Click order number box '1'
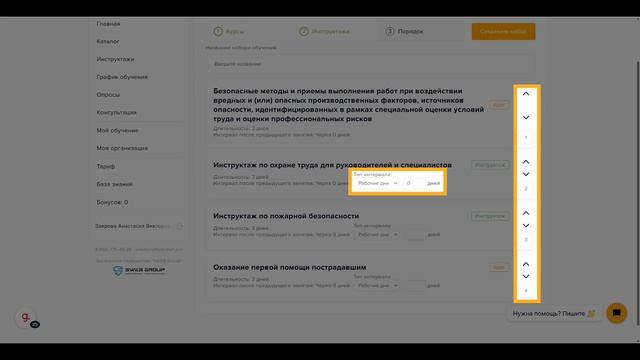 (x=526, y=138)
